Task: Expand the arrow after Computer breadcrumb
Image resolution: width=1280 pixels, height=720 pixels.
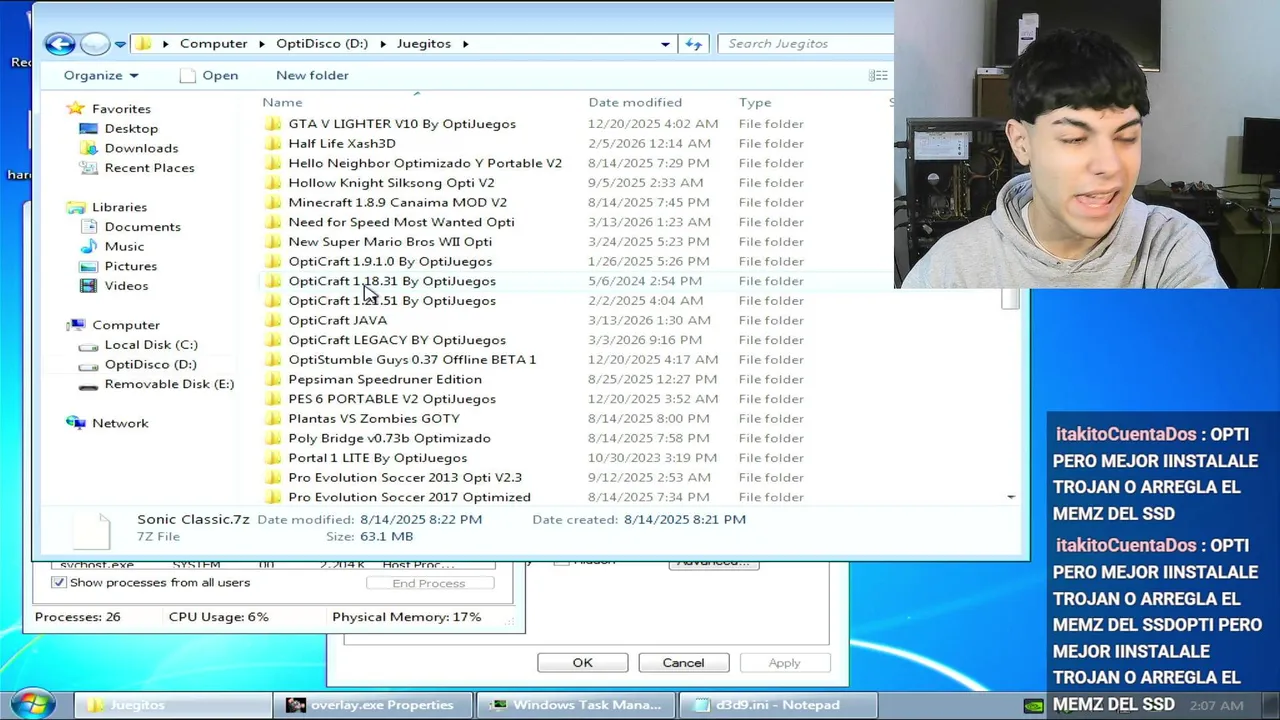Action: point(262,44)
